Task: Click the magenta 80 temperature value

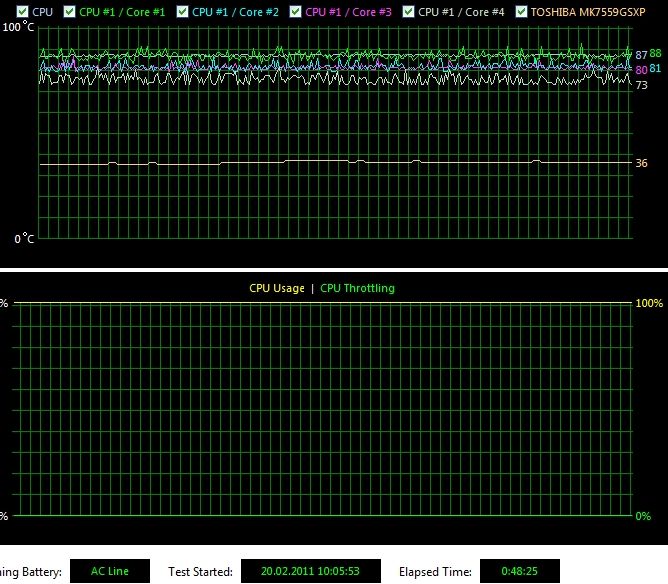Action: point(641,70)
